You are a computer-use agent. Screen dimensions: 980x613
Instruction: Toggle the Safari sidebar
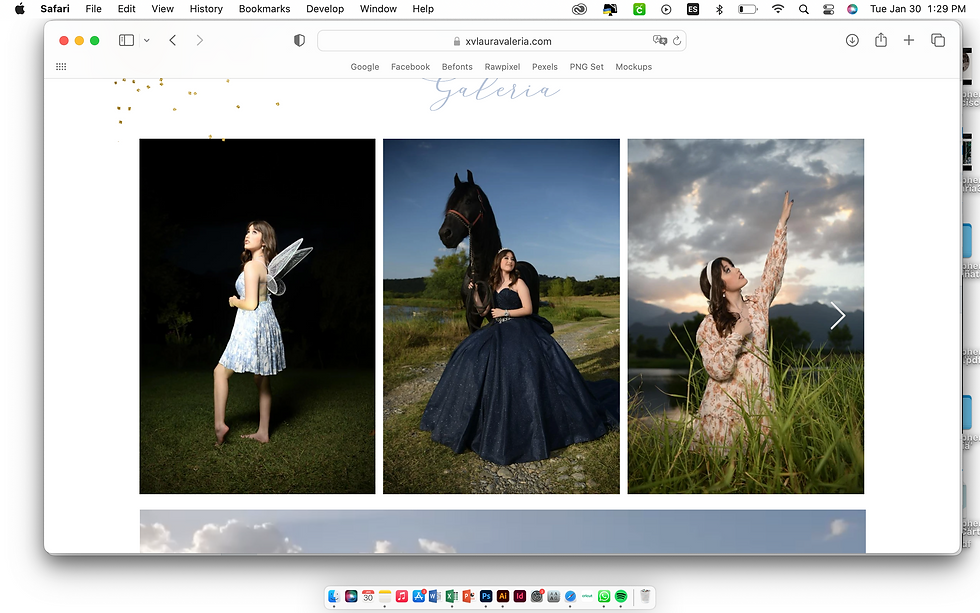(126, 41)
